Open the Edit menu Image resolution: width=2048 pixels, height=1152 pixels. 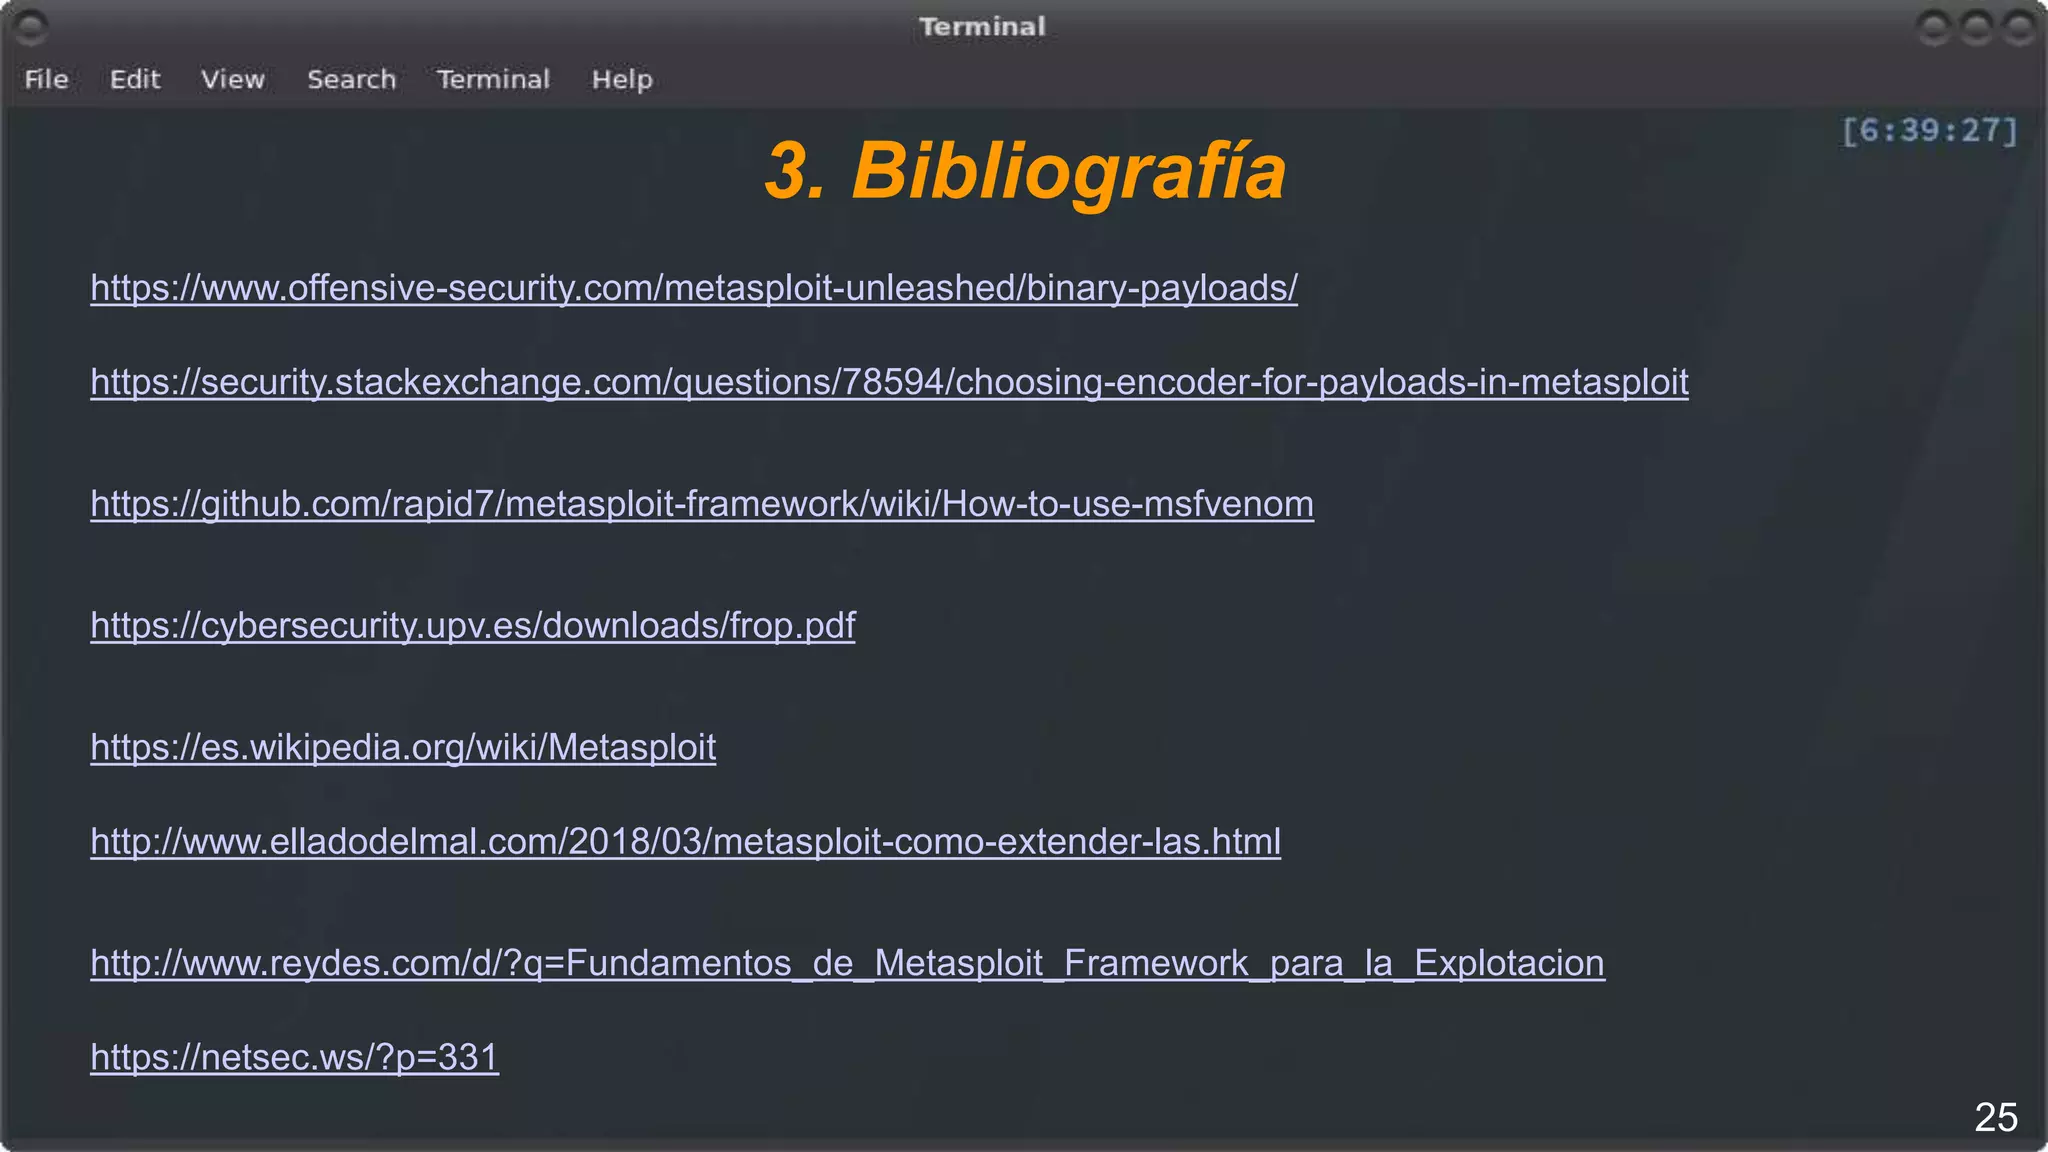coord(135,79)
